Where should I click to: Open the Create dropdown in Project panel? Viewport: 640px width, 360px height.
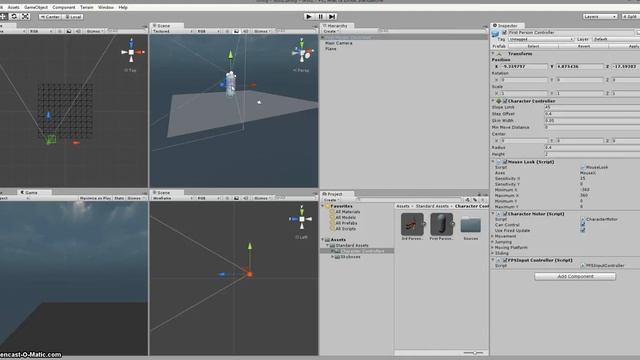pos(331,200)
